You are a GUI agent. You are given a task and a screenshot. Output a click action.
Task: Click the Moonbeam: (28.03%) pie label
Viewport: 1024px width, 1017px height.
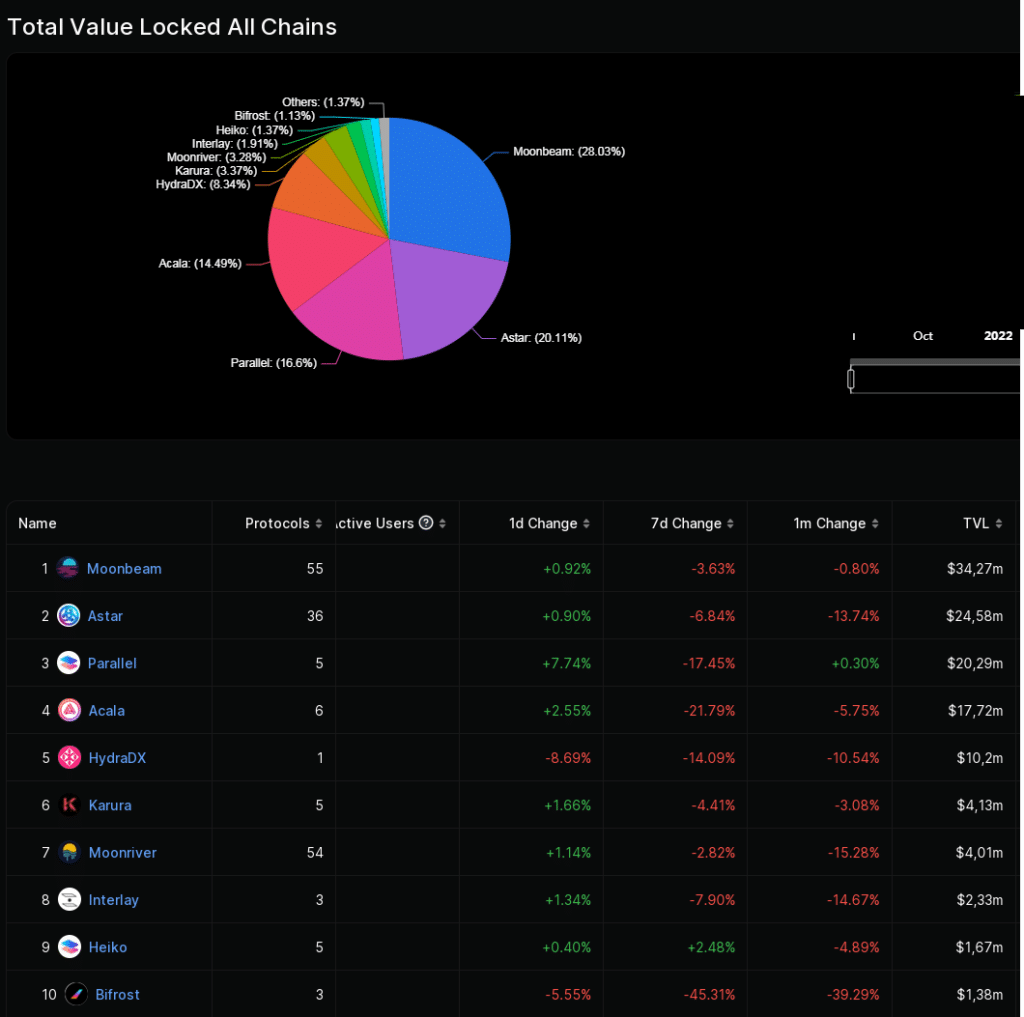click(x=569, y=152)
